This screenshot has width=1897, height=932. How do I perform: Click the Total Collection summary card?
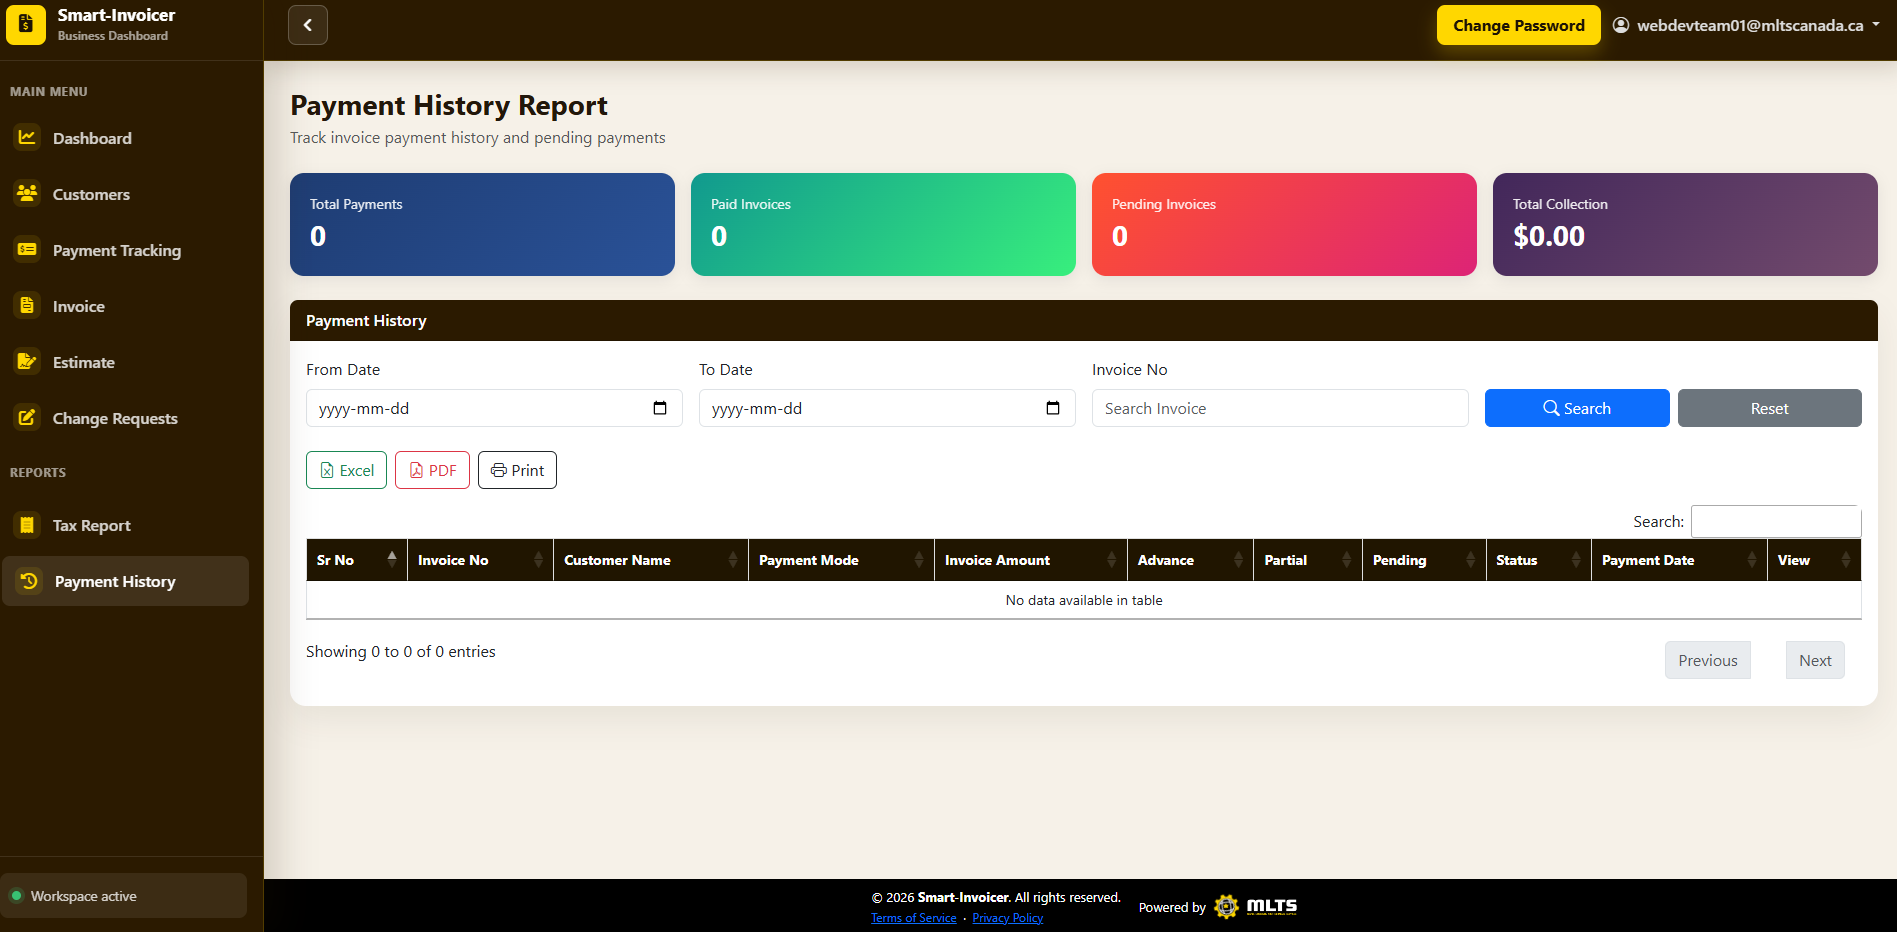pos(1685,224)
